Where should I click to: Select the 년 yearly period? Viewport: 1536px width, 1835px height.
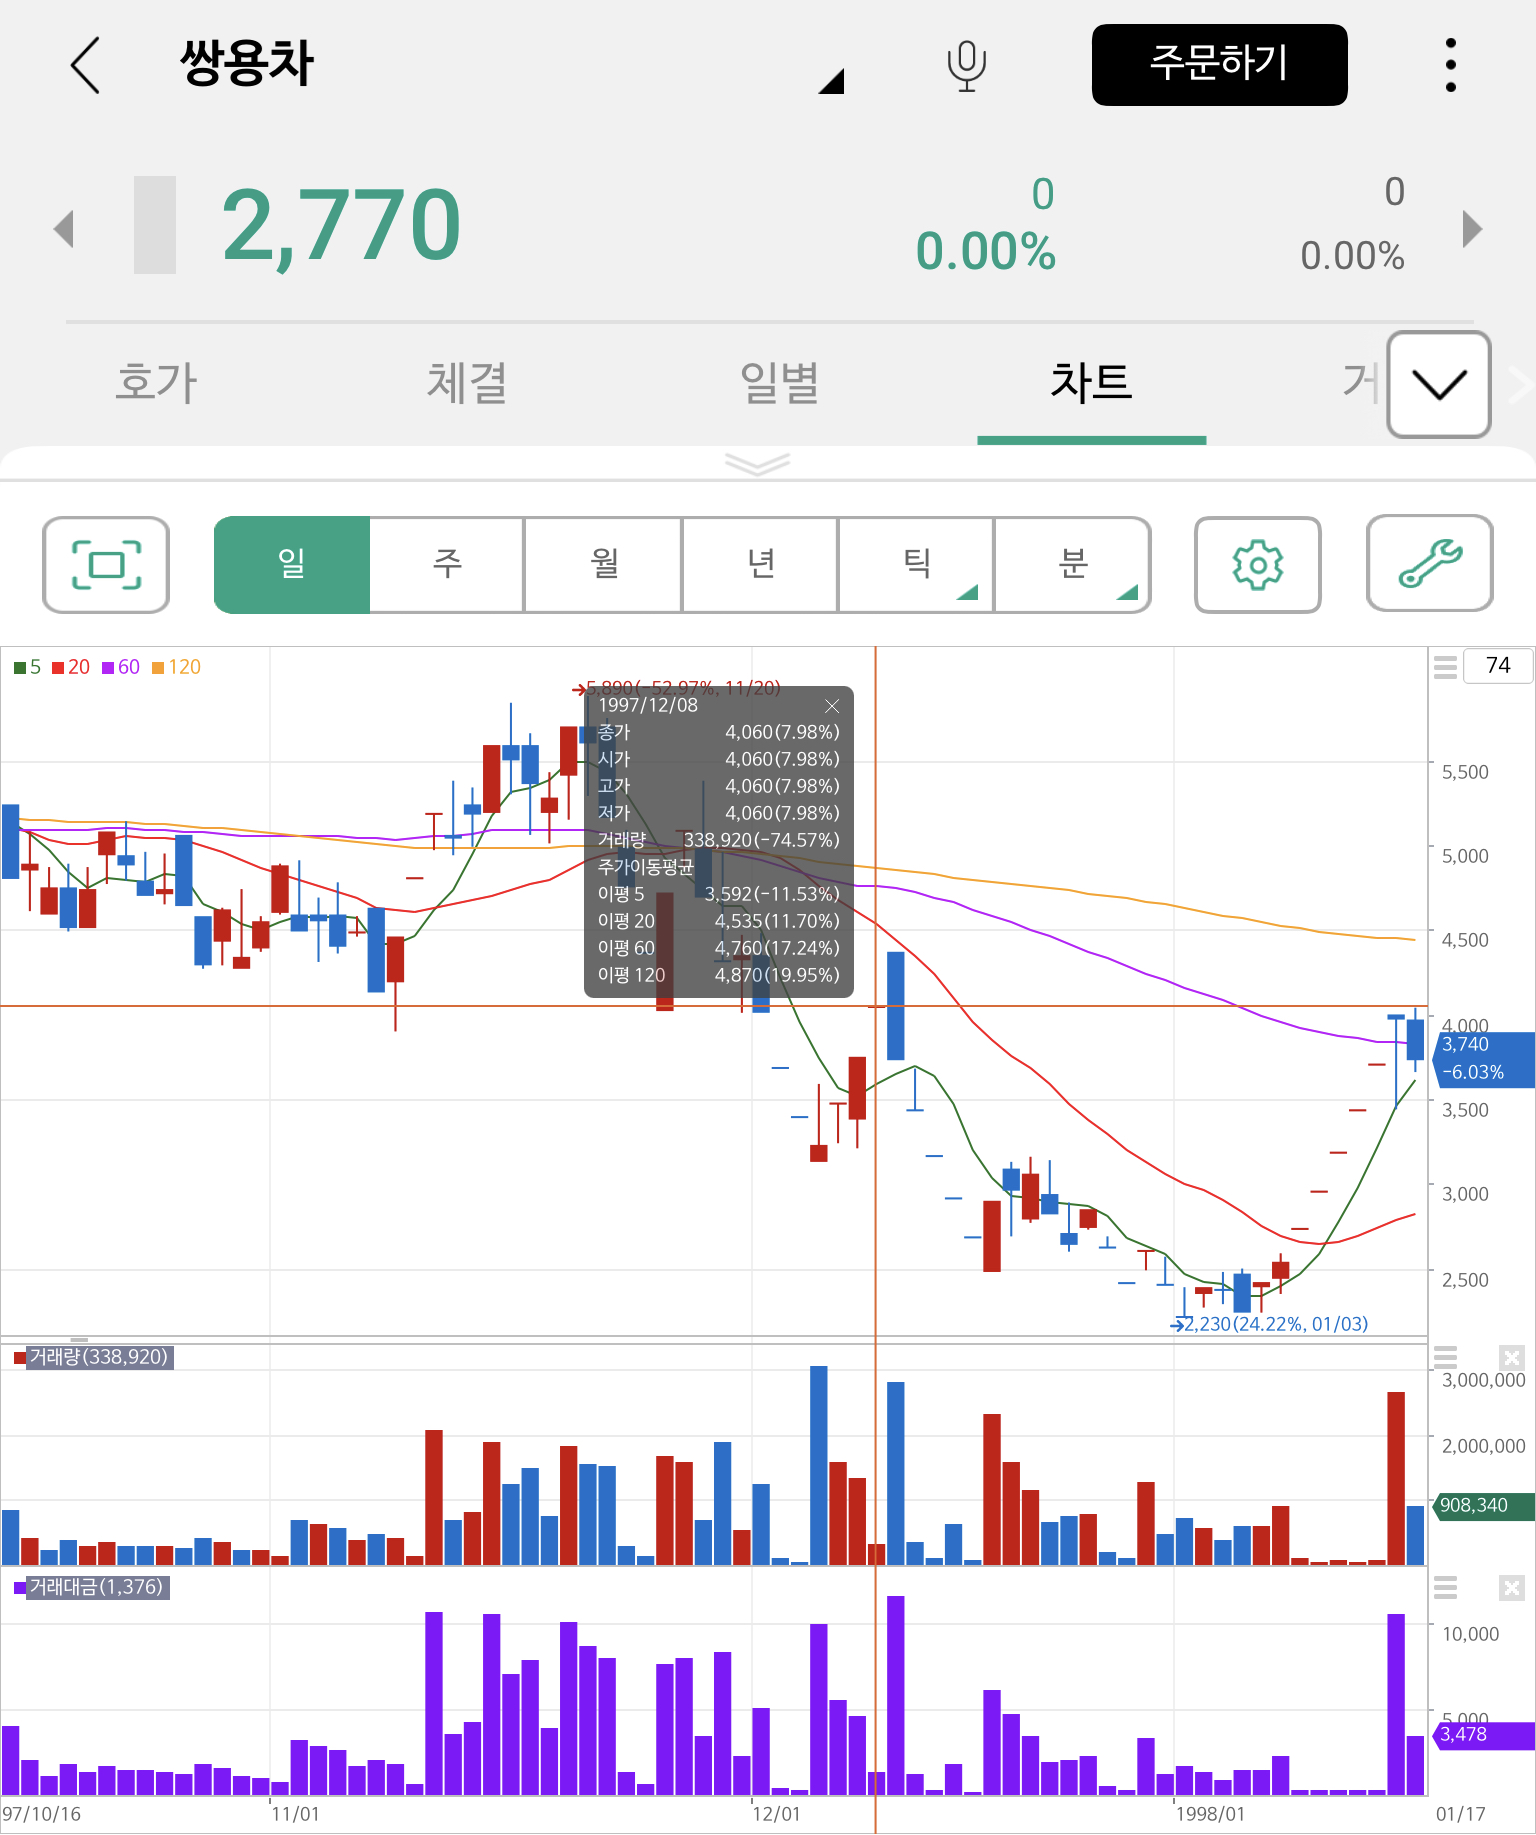tap(760, 564)
